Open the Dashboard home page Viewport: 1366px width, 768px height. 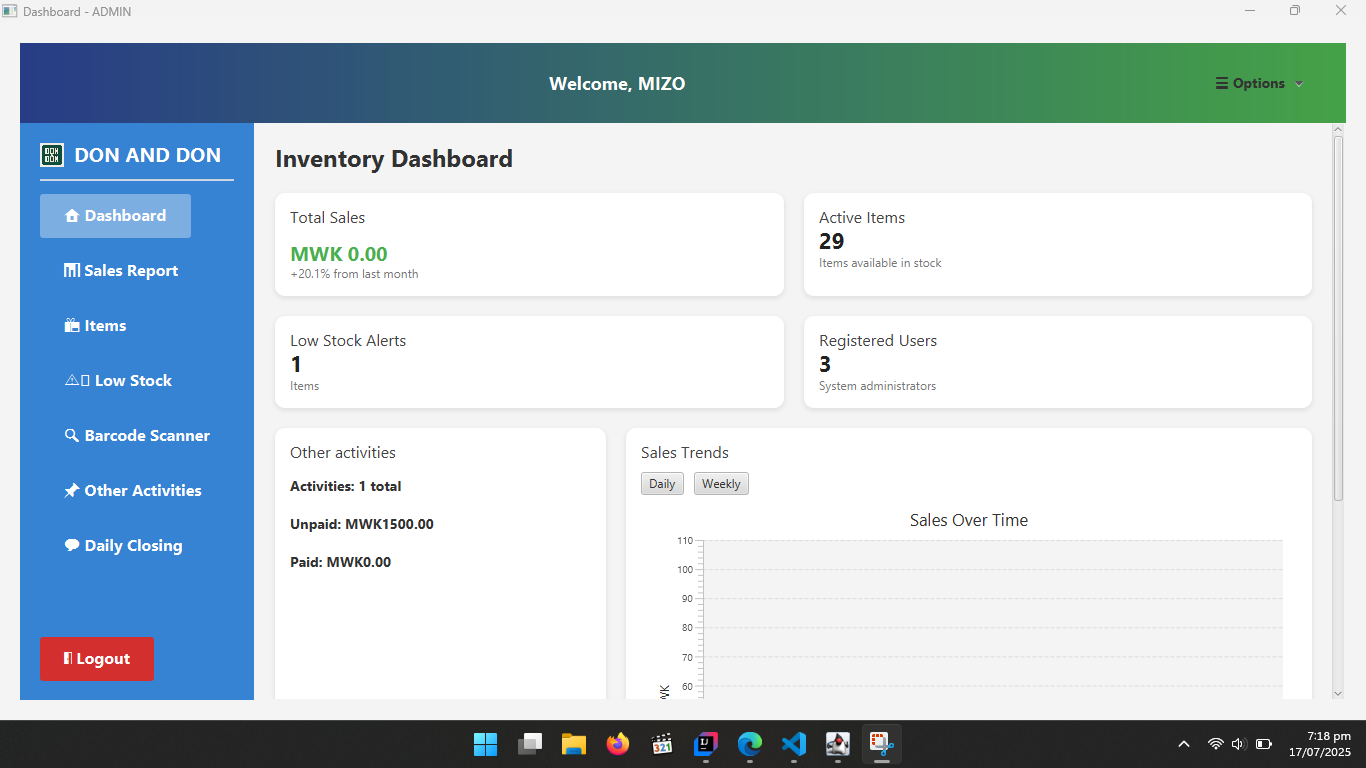point(115,216)
